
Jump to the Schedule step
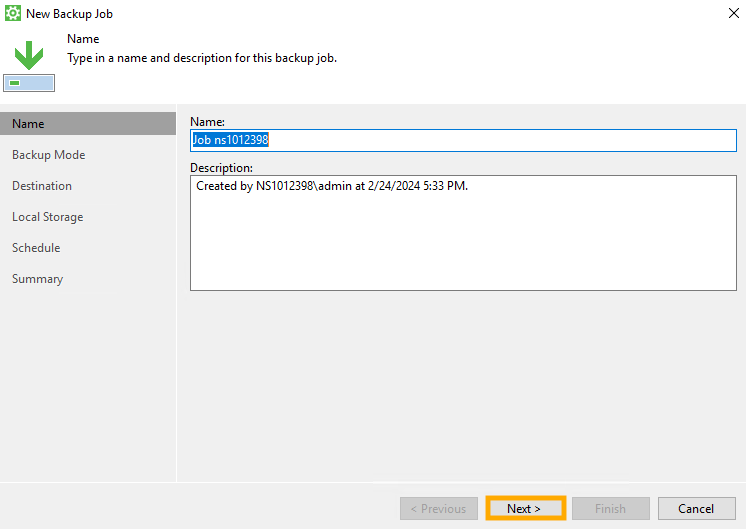(x=36, y=248)
